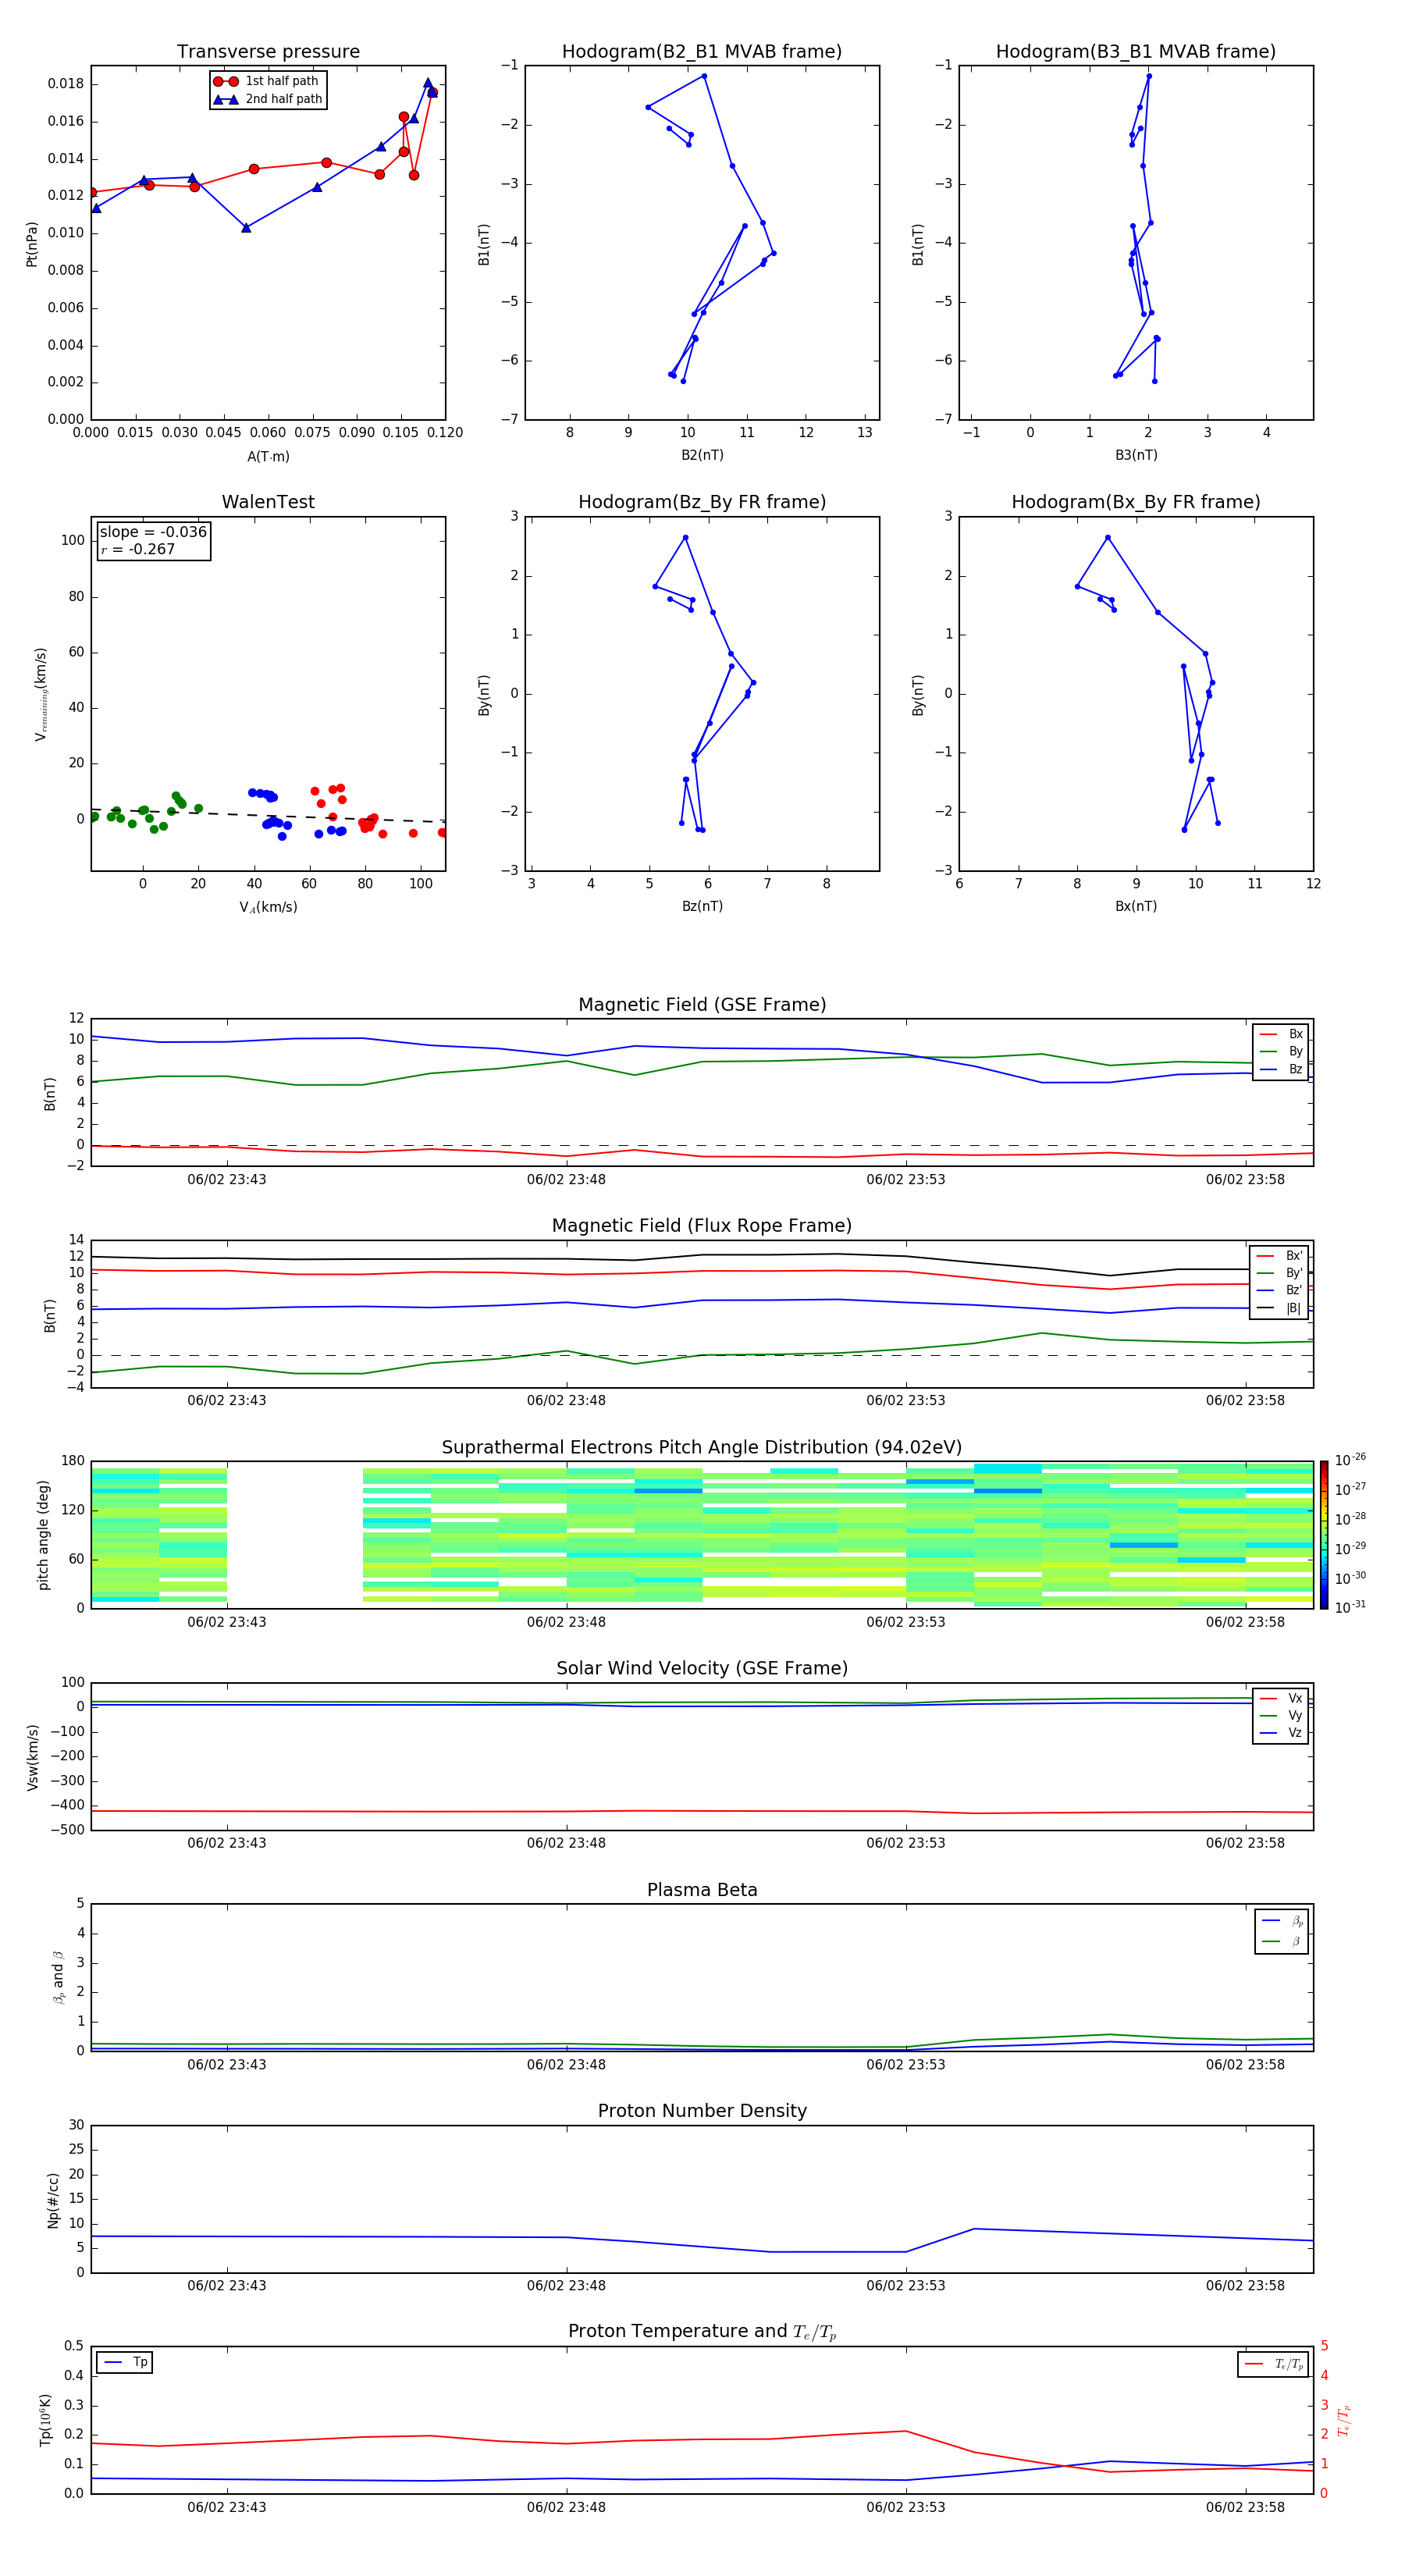This screenshot has width=1405, height=2576.
Task: Select 06/02 23:53 tick under Plasma Beta panel
Action: click(x=906, y=2065)
